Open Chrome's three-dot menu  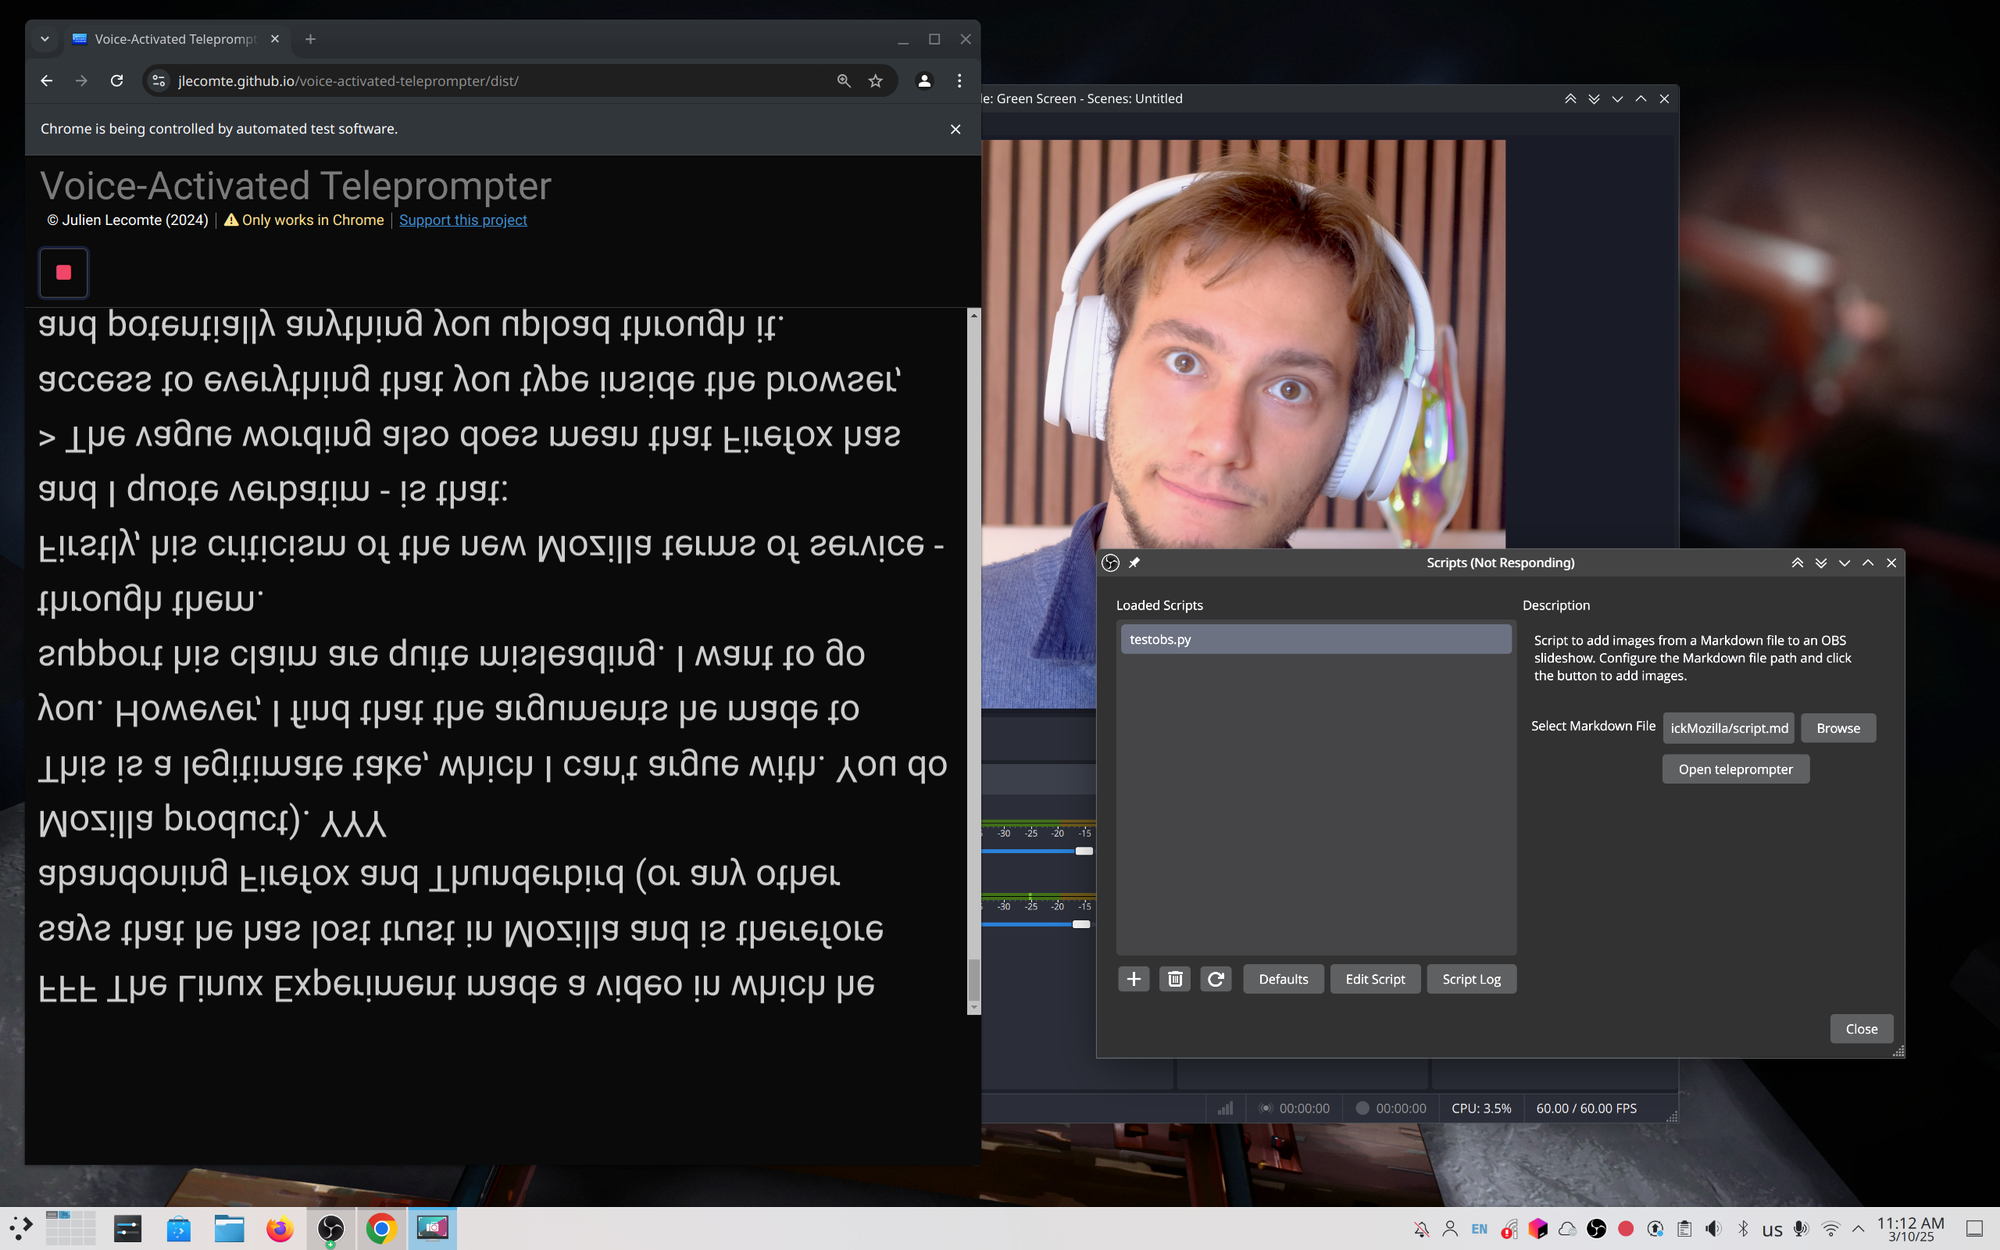(x=959, y=81)
